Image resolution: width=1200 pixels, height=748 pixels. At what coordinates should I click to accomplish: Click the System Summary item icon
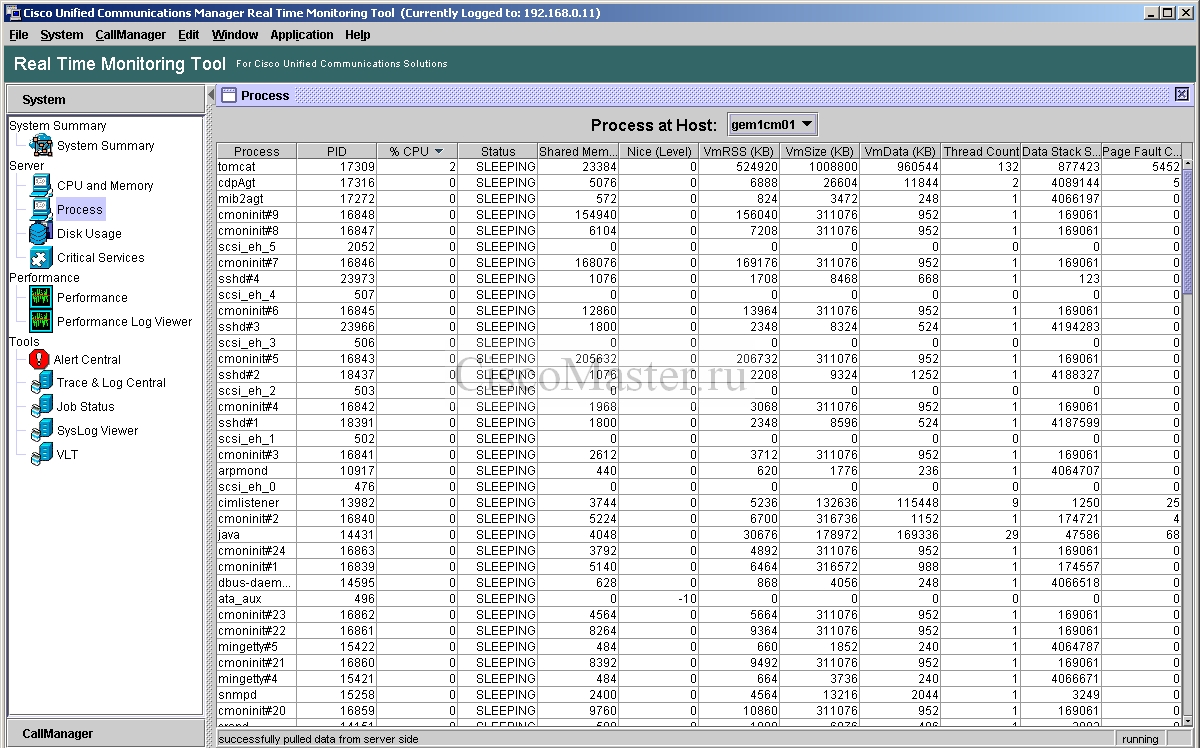click(41, 145)
